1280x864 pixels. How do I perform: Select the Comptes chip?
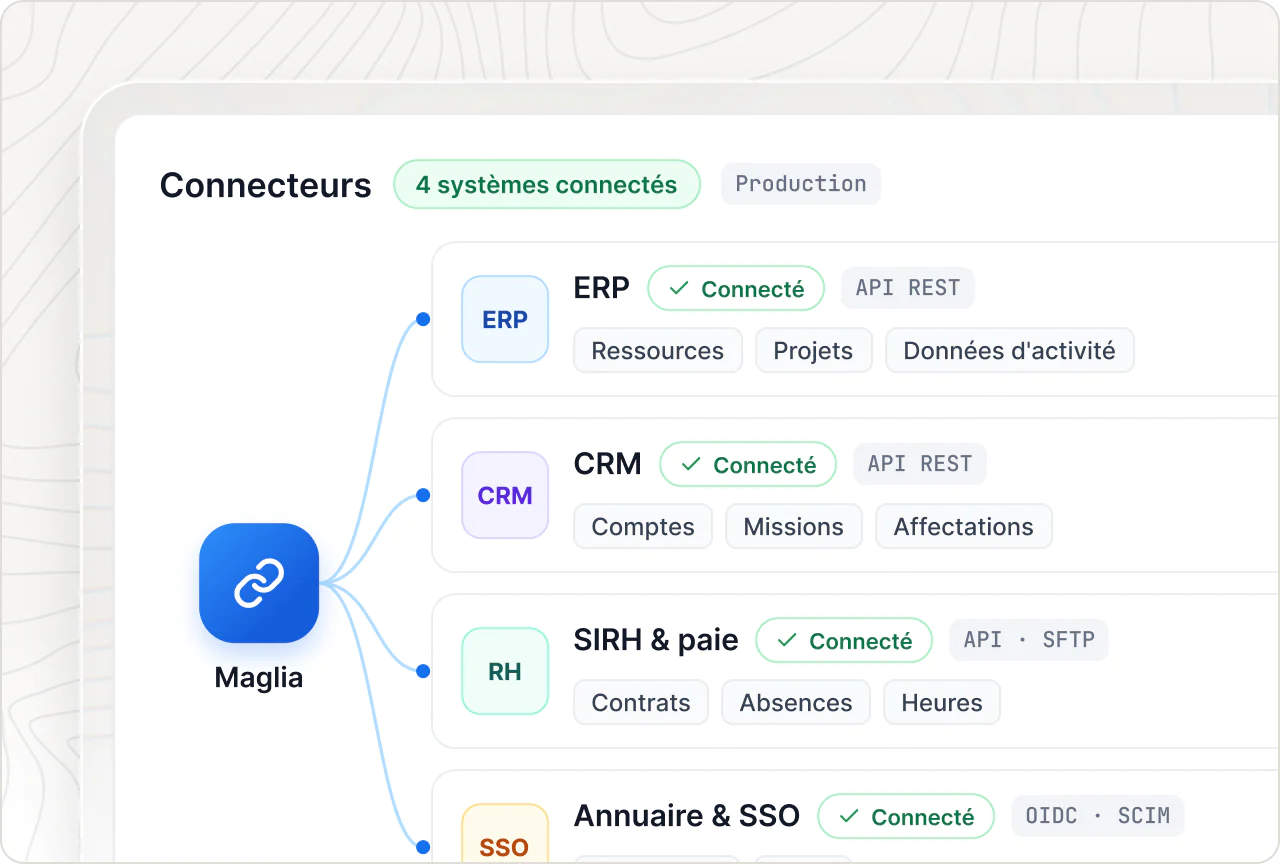(x=643, y=527)
